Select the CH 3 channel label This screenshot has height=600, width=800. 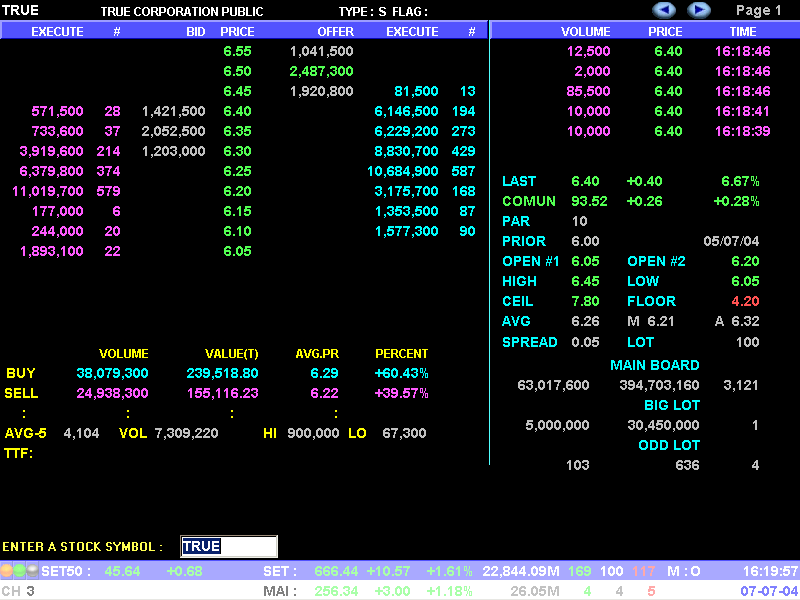coord(18,591)
